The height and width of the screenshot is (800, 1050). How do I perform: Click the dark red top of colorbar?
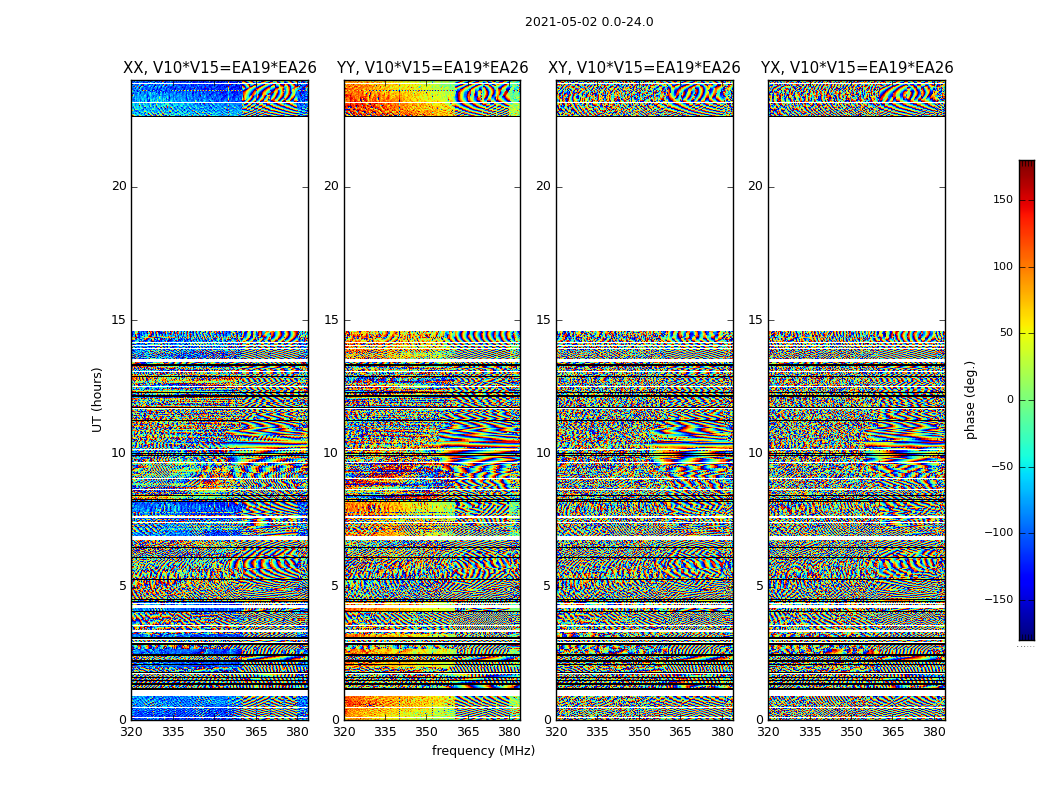[x=1026, y=164]
